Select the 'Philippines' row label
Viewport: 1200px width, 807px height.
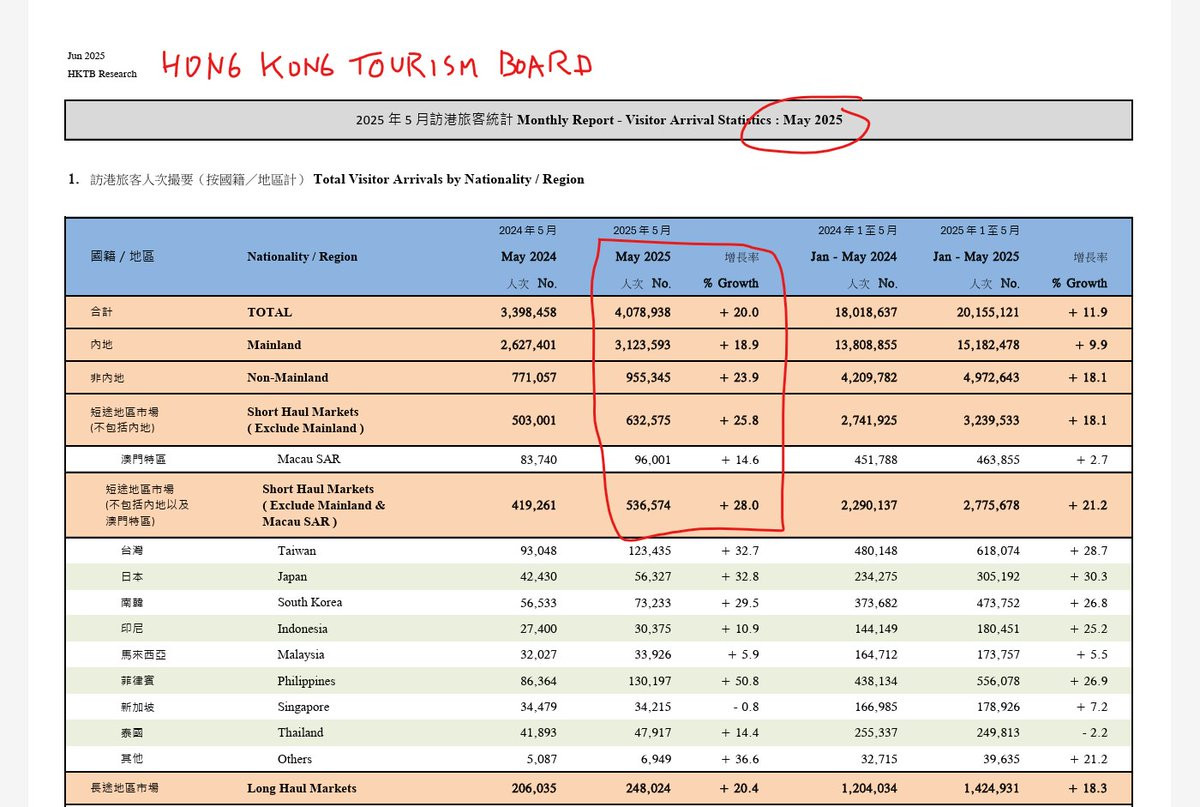pyautogui.click(x=306, y=681)
